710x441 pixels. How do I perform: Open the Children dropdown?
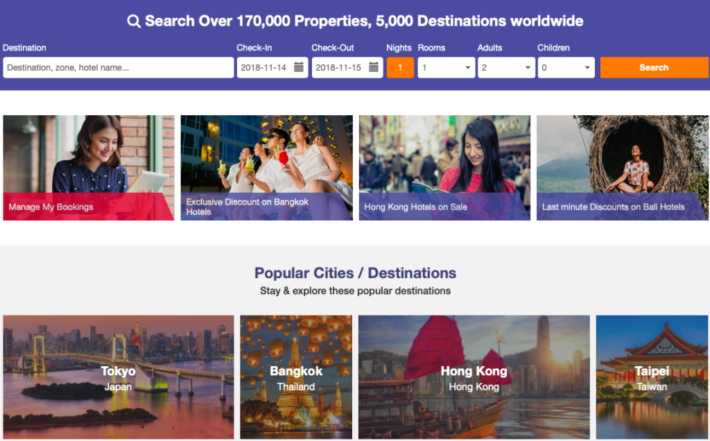tap(566, 67)
